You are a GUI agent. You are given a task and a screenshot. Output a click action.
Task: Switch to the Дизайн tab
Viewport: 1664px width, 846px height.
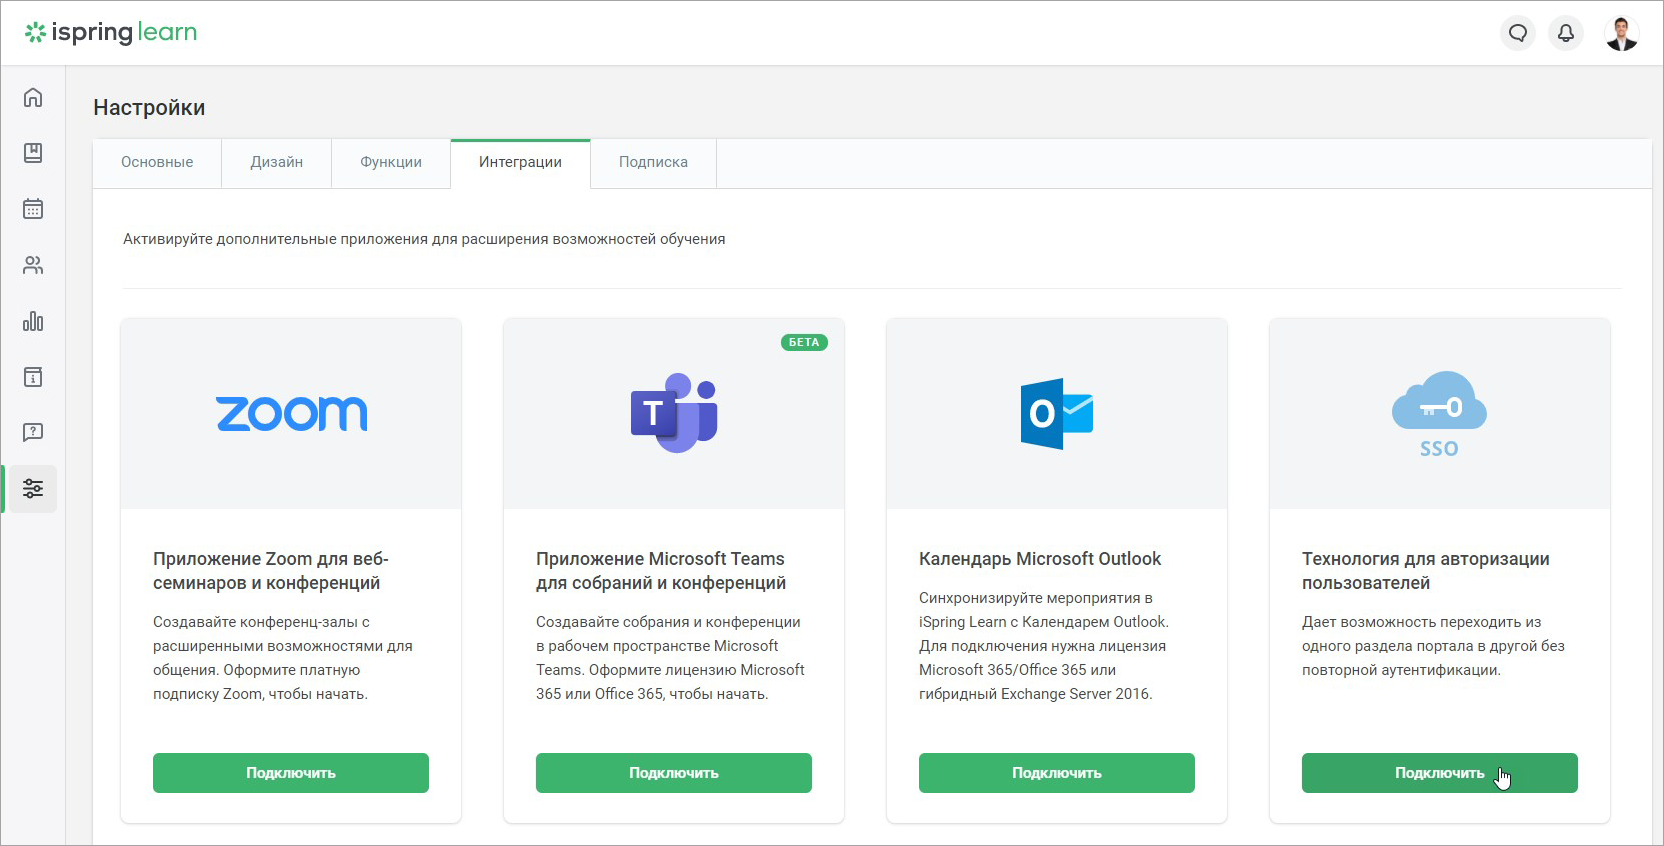277,162
